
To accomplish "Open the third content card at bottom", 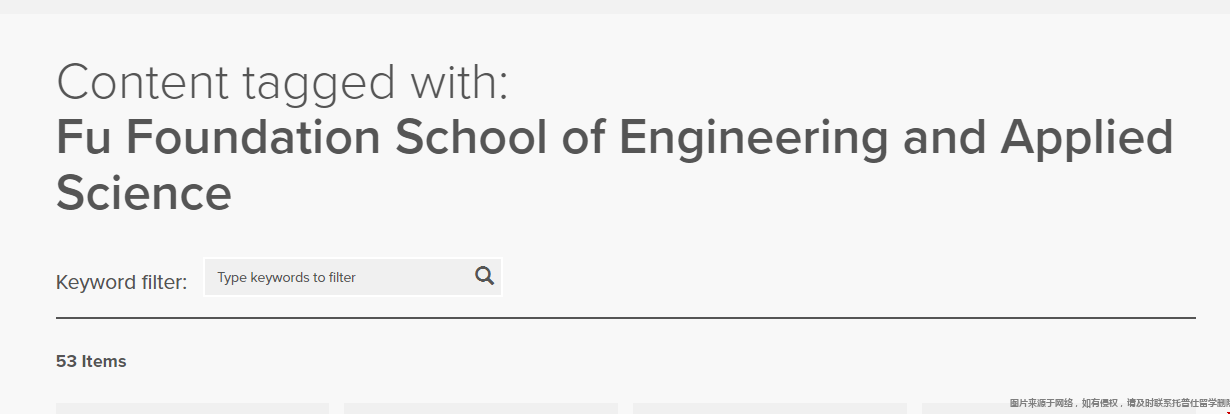I will pos(770,408).
